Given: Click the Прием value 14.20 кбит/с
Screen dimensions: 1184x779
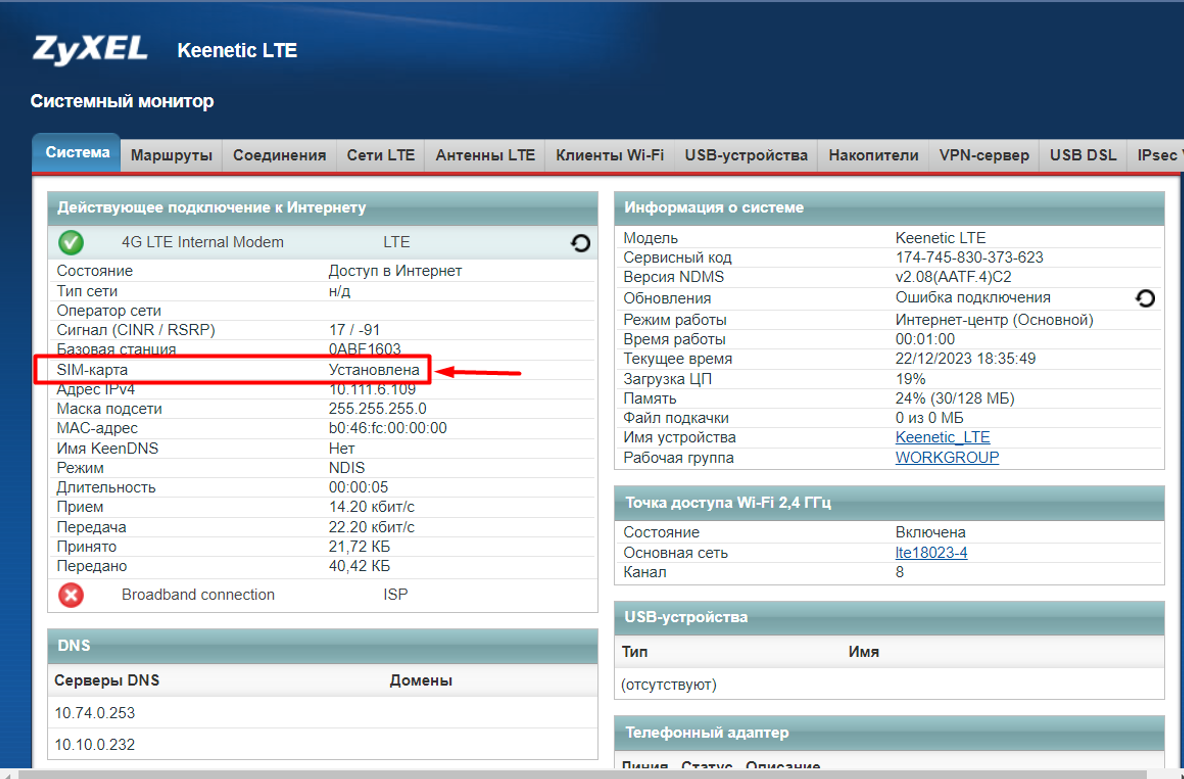Looking at the screenshot, I should pyautogui.click(x=372, y=507).
